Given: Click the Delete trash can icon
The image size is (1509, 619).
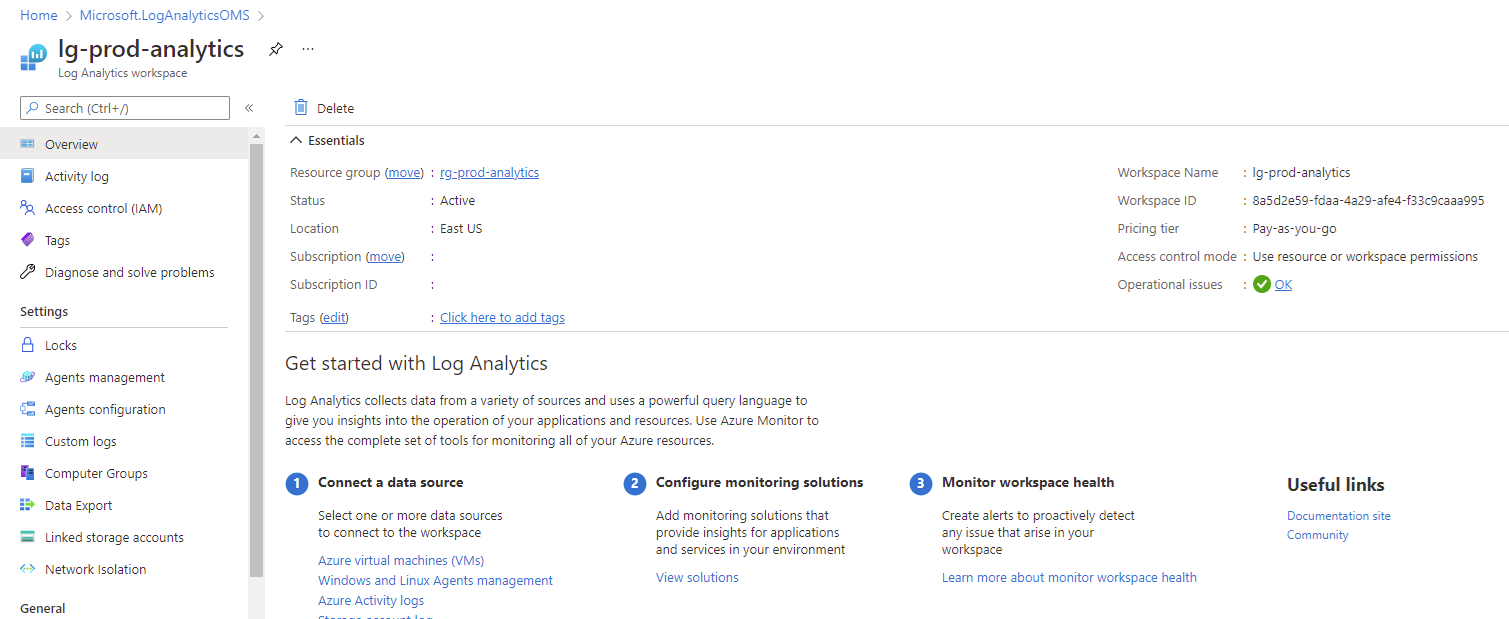Looking at the screenshot, I should tap(301, 107).
